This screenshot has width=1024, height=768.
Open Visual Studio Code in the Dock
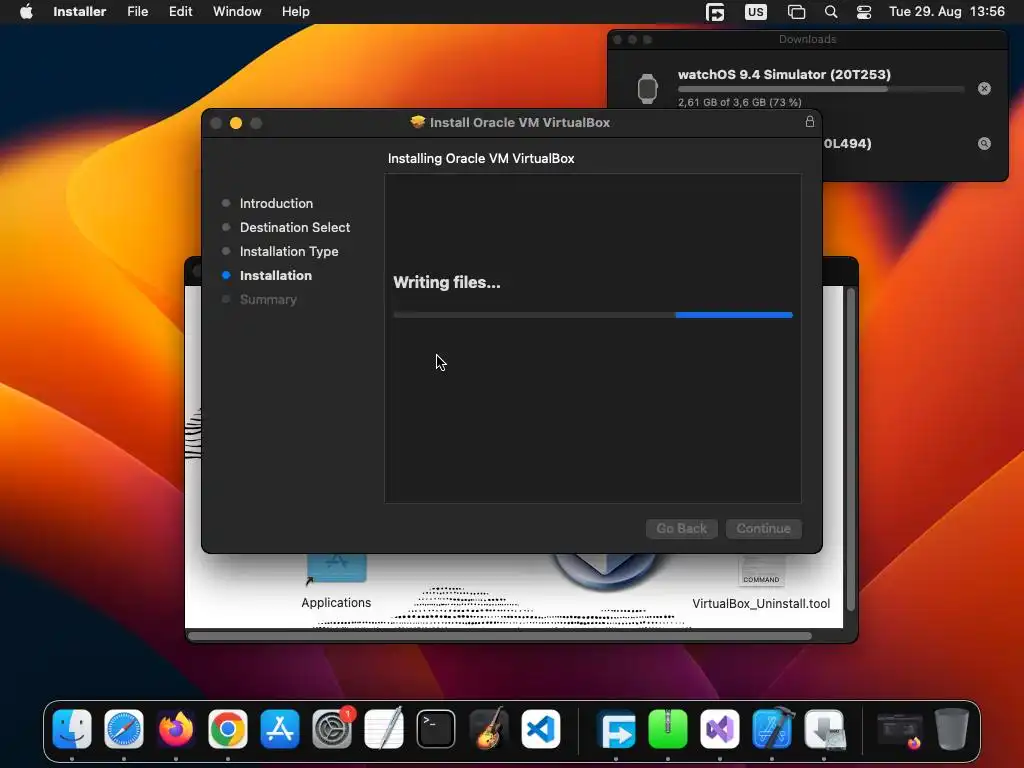(541, 729)
